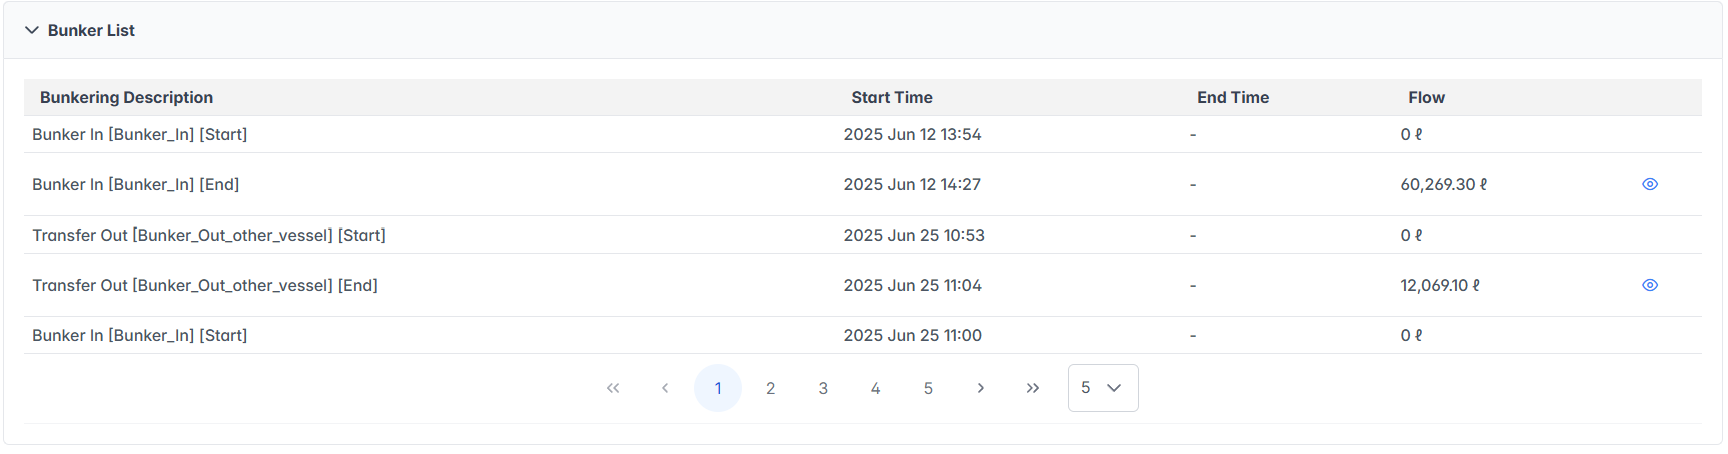Select page 1 in pagination
Image resolution: width=1728 pixels, height=454 pixels.
(718, 388)
